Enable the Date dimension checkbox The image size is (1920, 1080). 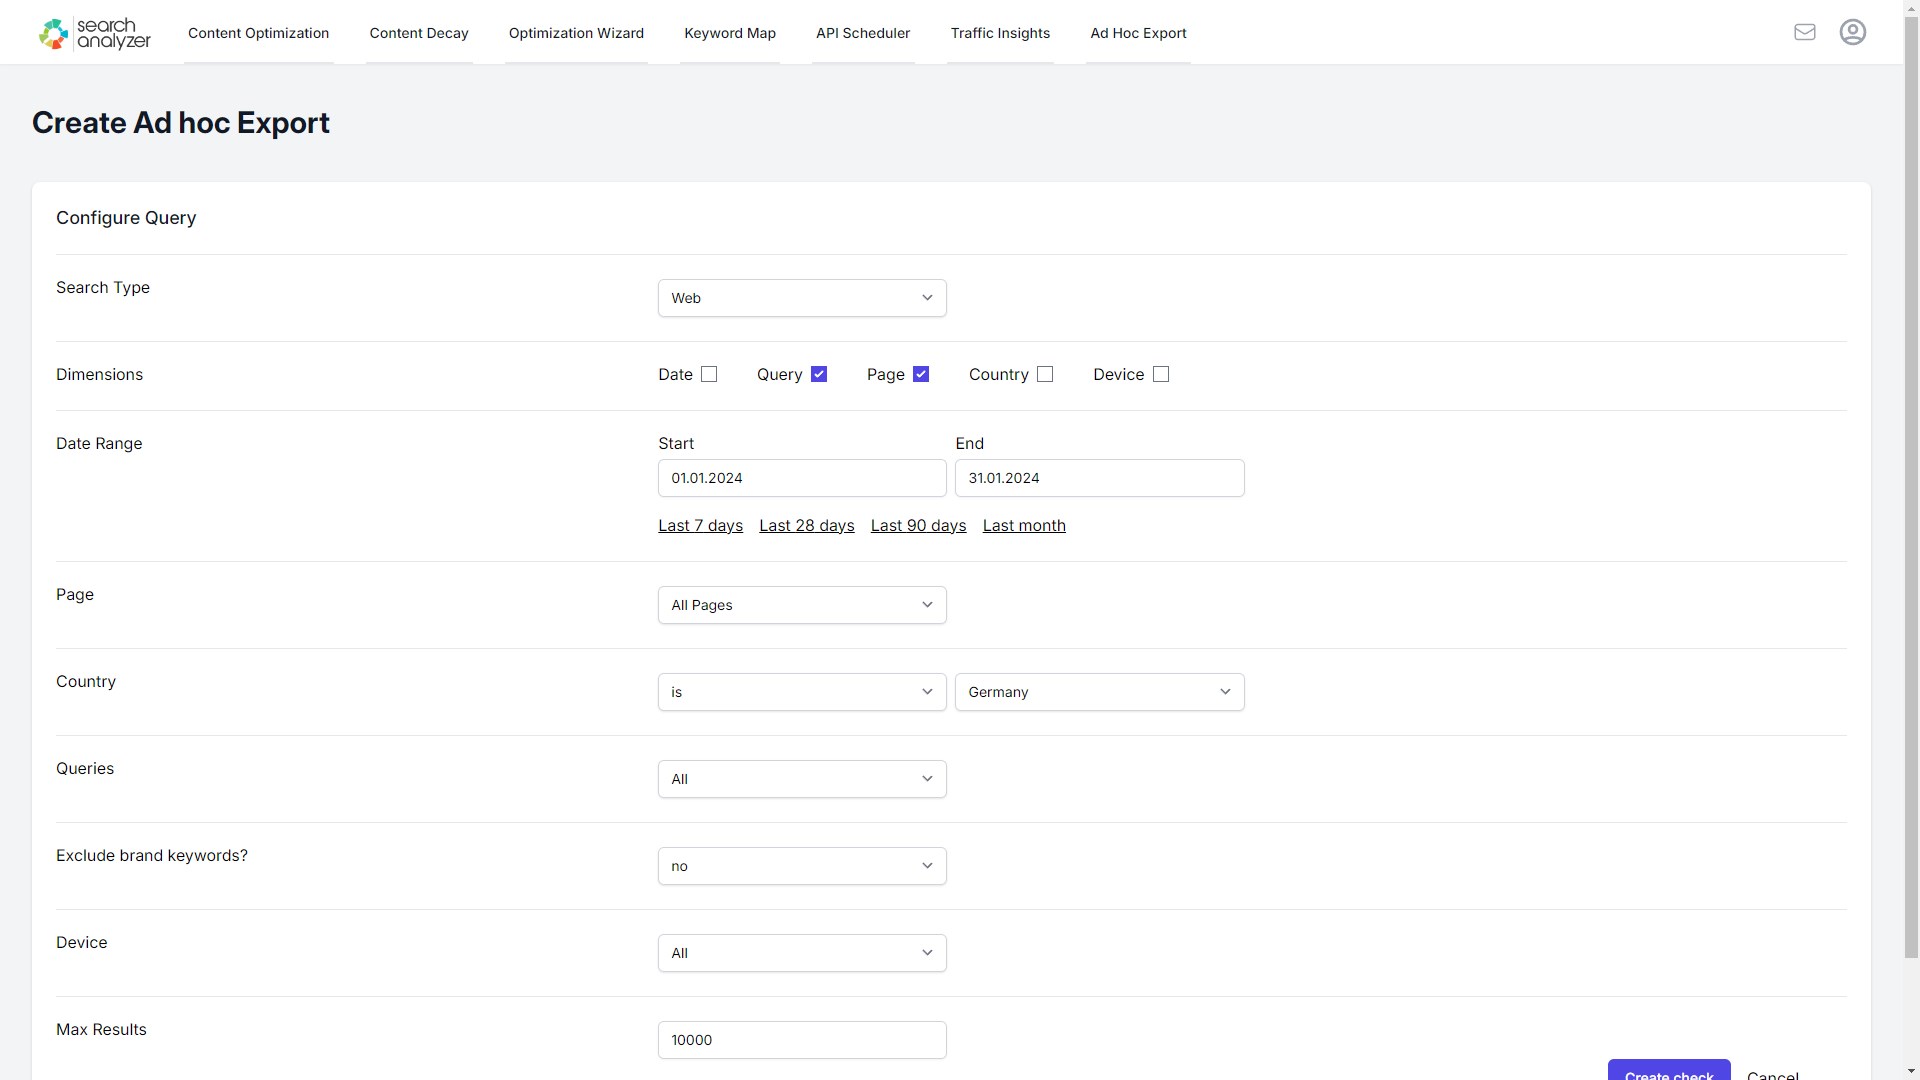tap(709, 374)
